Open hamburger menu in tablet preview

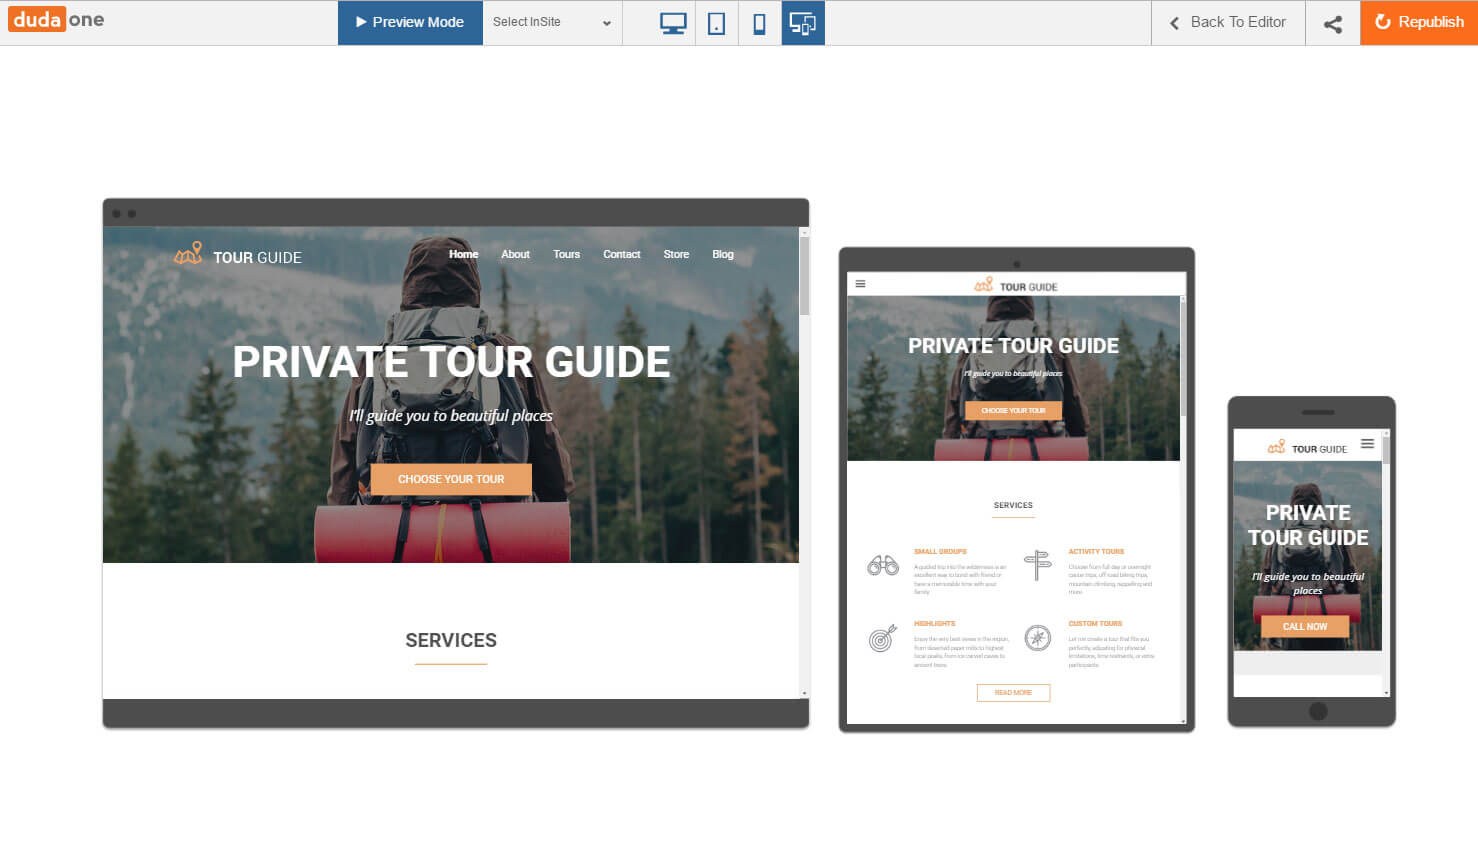coord(860,284)
